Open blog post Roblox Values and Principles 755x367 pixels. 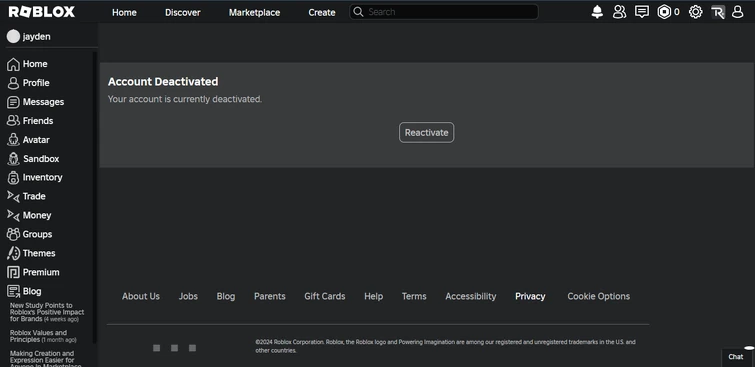[43, 336]
